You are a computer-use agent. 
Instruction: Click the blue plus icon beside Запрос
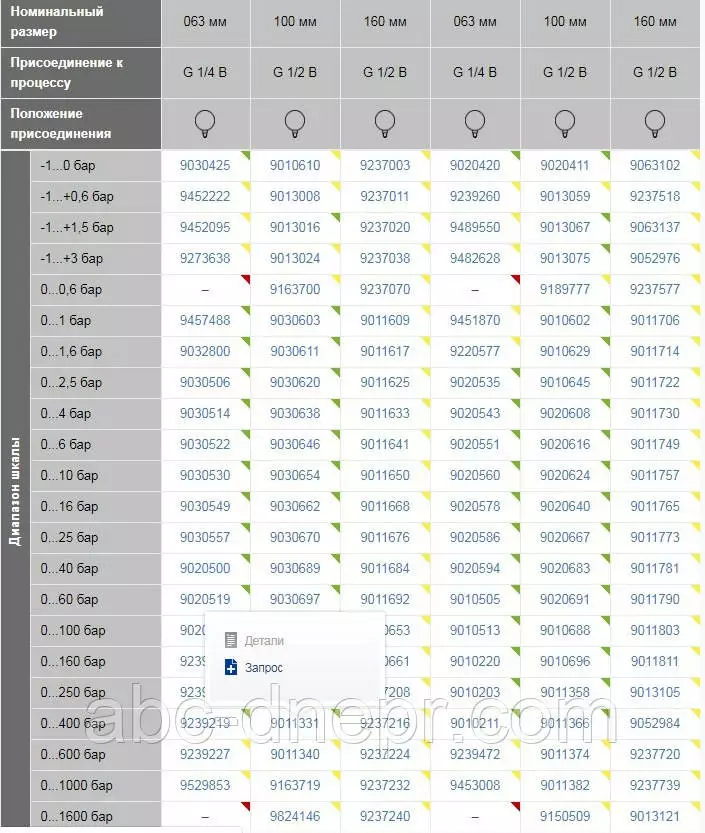pos(231,667)
